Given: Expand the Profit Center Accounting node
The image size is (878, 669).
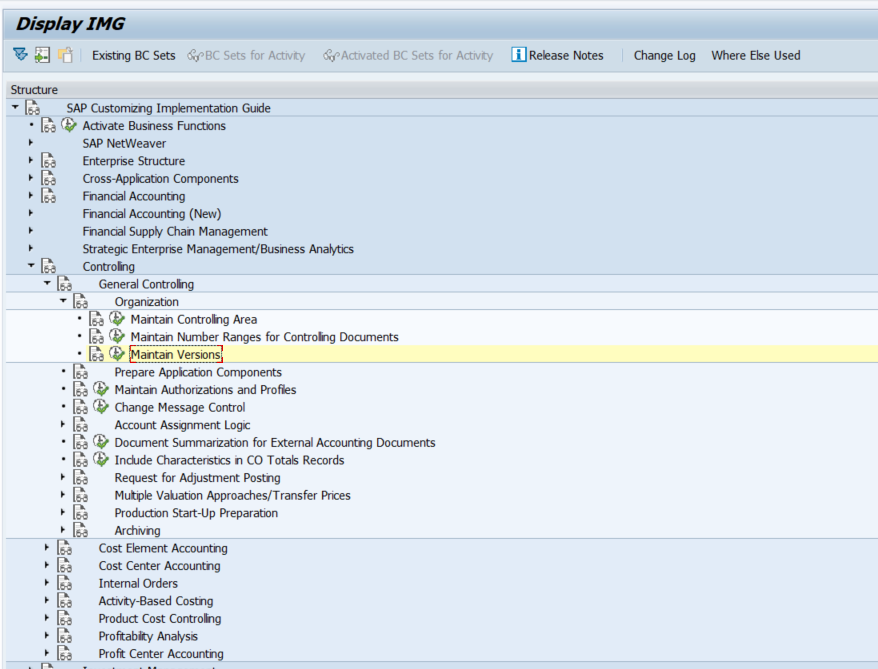Looking at the screenshot, I should point(47,653).
